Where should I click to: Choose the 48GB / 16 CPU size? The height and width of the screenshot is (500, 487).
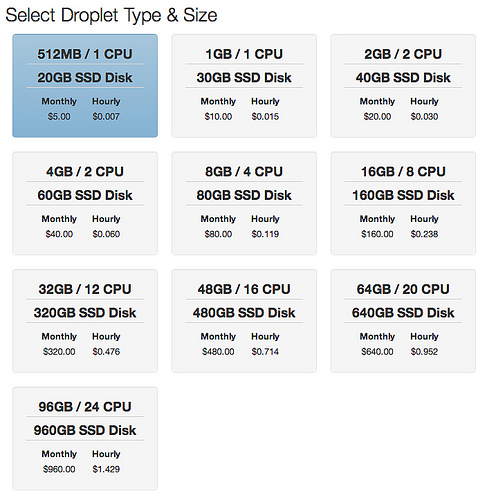(244, 321)
